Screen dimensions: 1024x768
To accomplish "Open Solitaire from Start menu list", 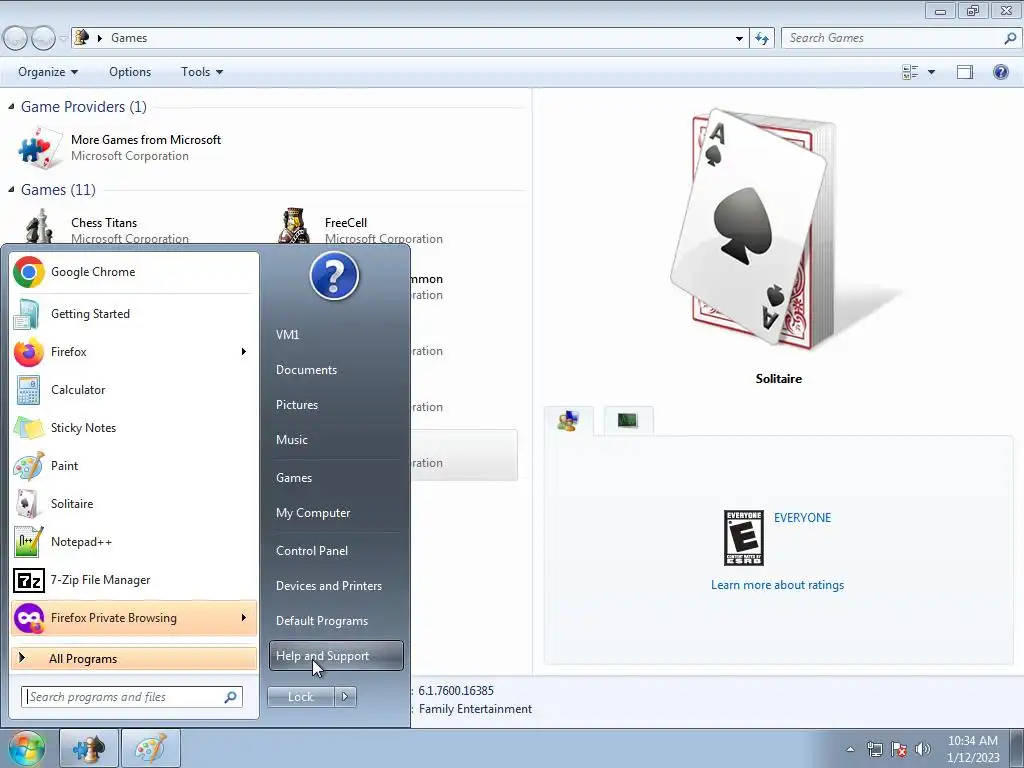I will [x=134, y=504].
